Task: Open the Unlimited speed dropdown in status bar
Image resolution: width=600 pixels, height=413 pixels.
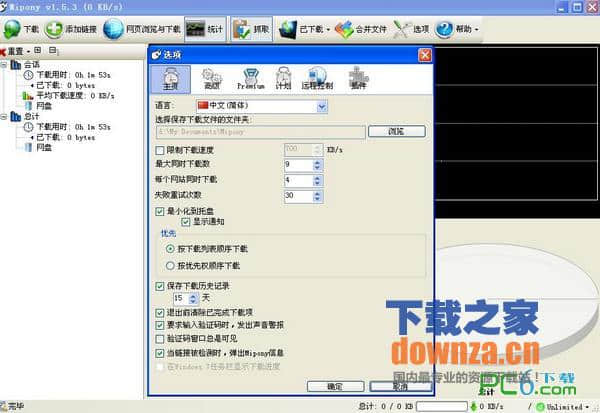Action: coord(587,407)
